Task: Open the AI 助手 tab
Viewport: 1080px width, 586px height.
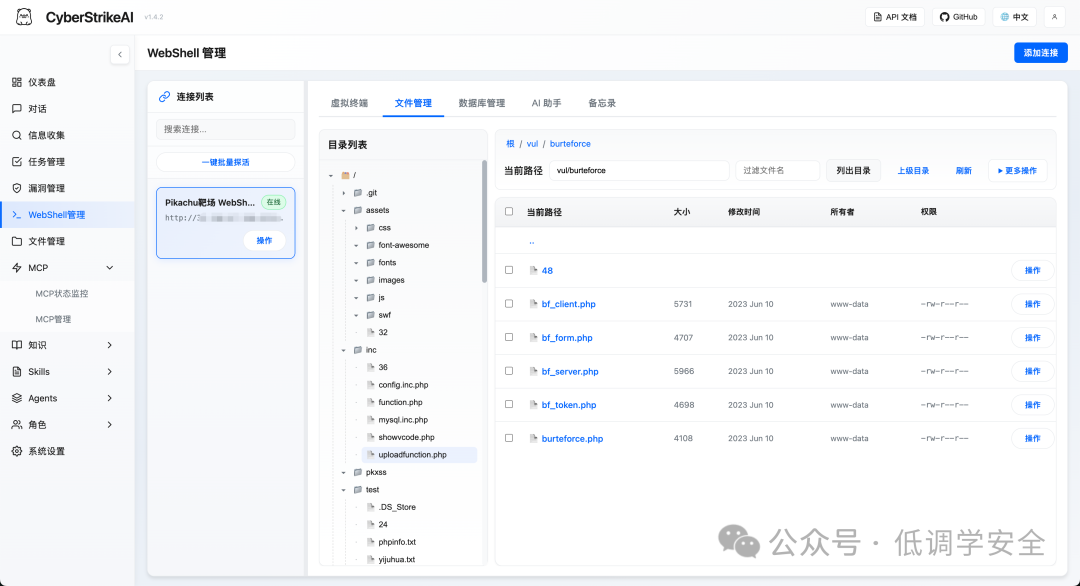Action: 546,103
